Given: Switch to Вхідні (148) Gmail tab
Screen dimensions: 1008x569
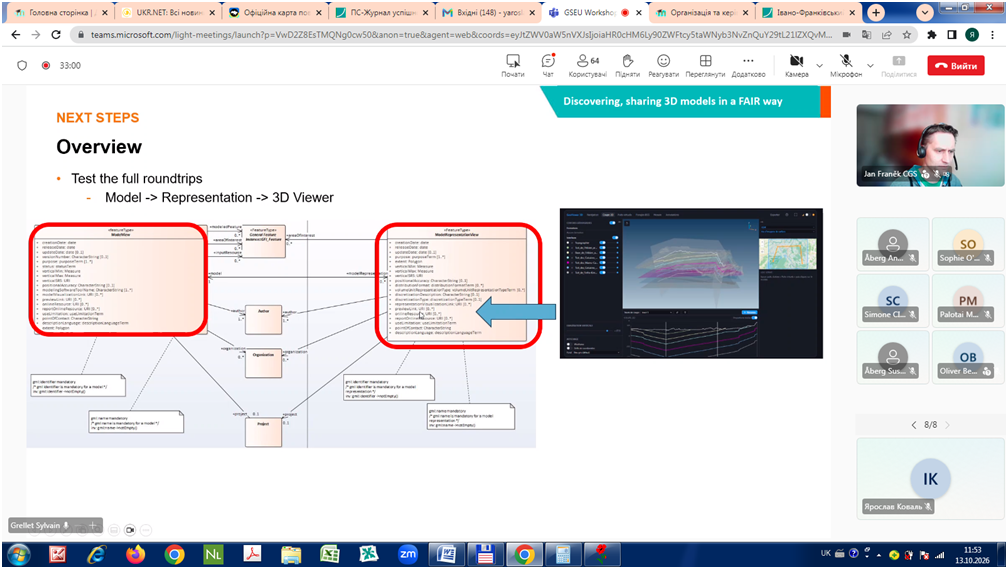Looking at the screenshot, I should [x=490, y=12].
